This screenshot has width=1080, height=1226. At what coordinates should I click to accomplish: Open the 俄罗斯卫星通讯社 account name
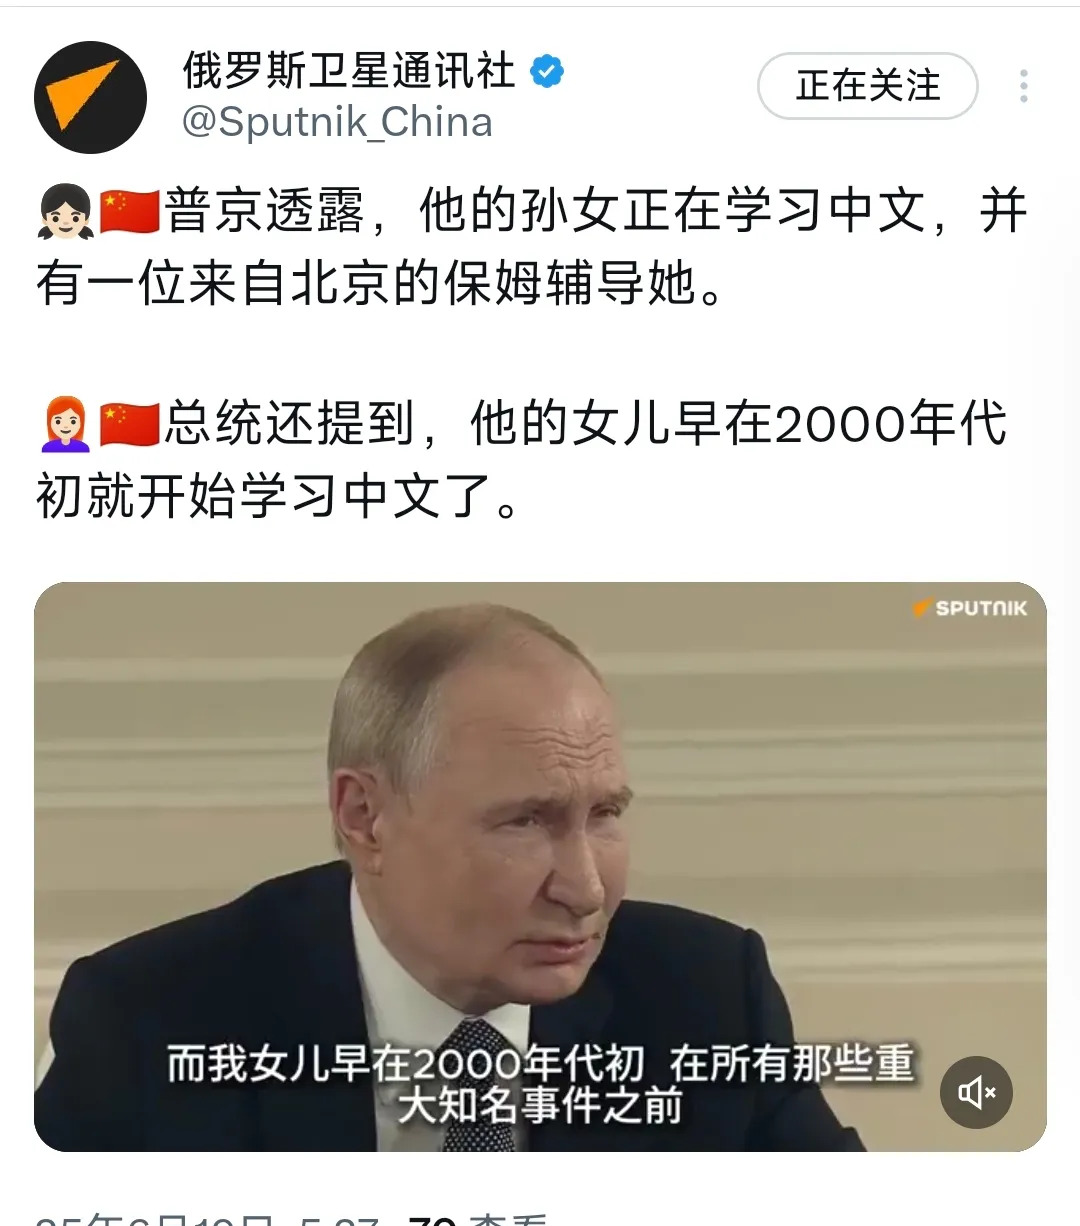pyautogui.click(x=349, y=71)
